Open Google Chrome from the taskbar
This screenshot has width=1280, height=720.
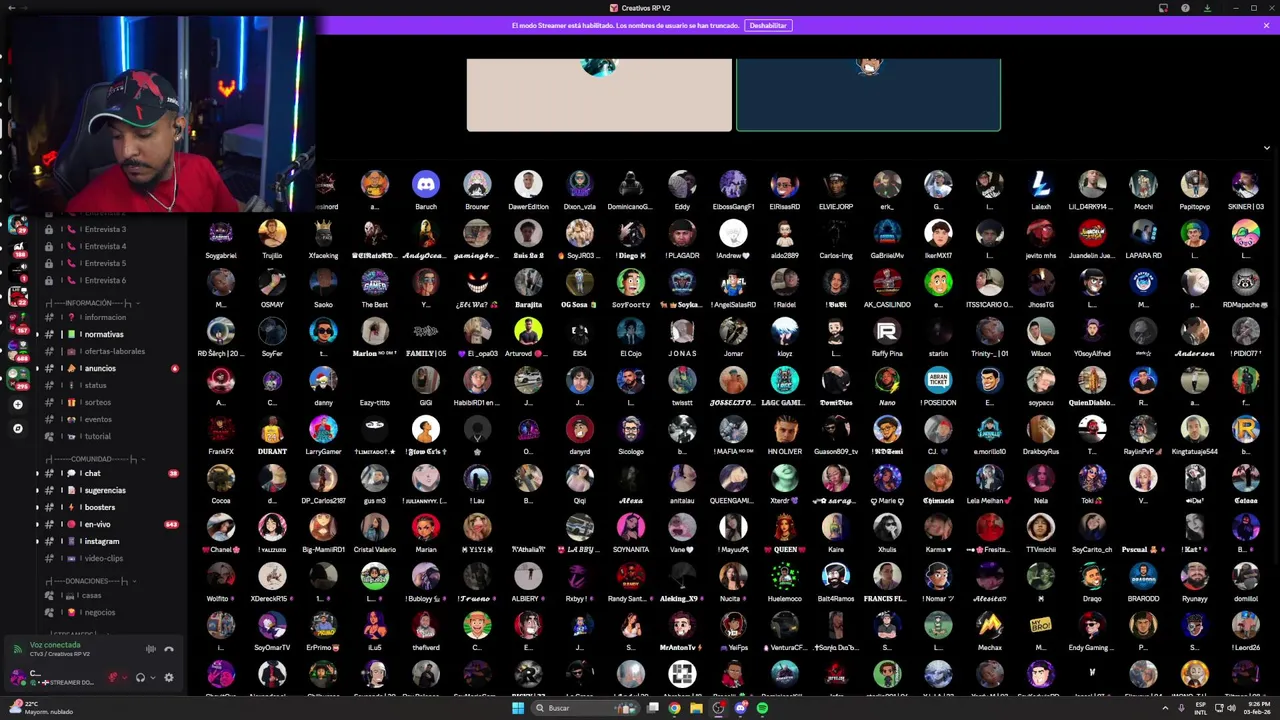[674, 708]
